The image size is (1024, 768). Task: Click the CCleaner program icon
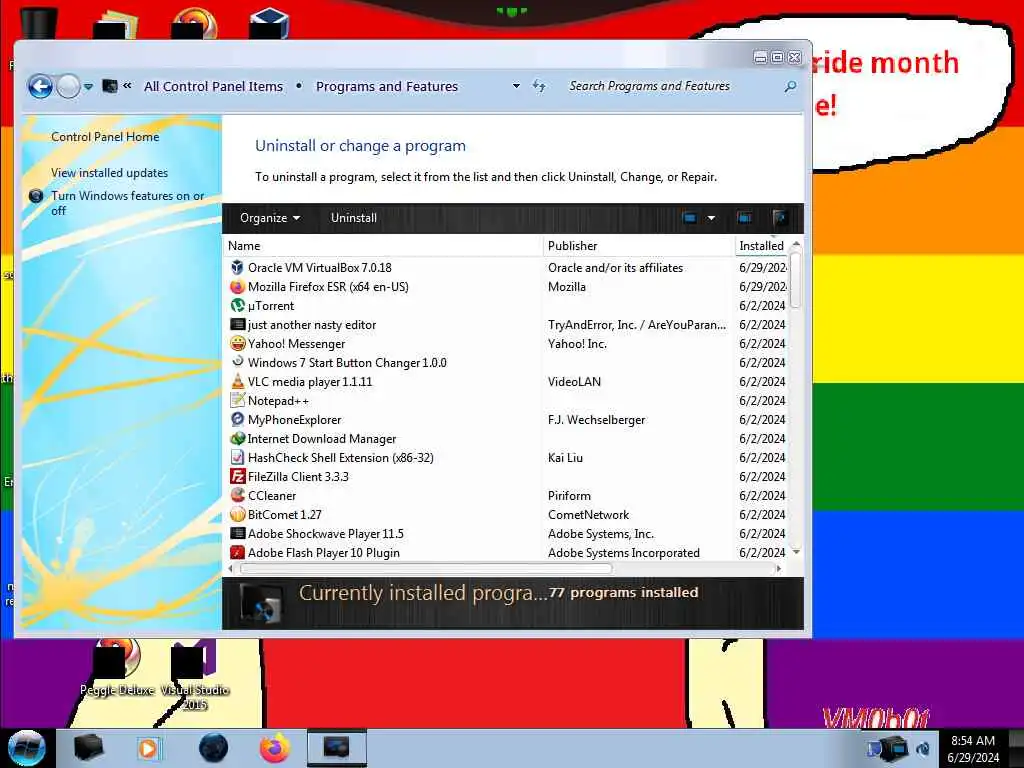[x=237, y=495]
